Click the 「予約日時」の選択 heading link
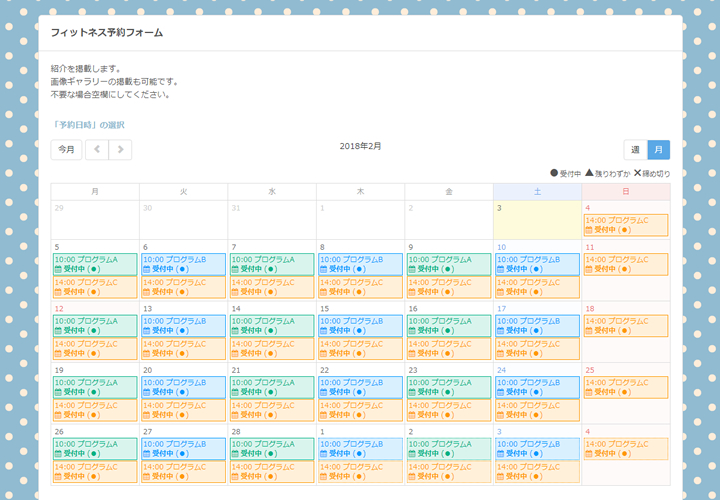Image resolution: width=720 pixels, height=500 pixels. tap(88, 125)
